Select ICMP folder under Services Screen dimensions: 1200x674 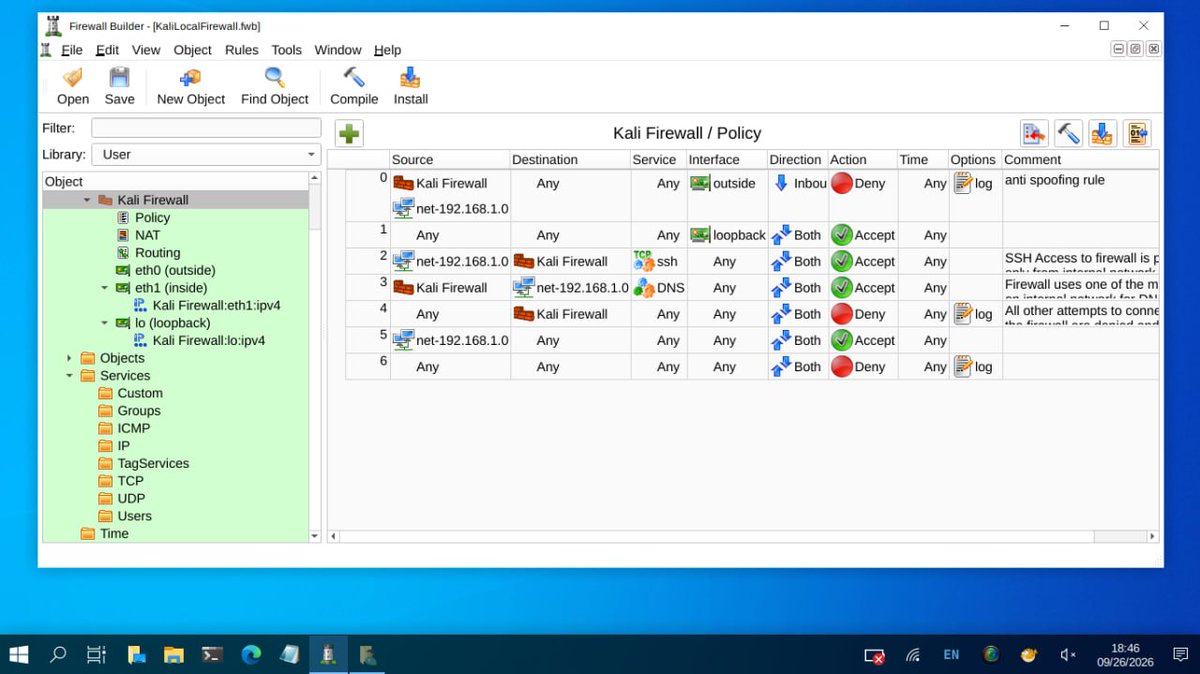[x=133, y=428]
